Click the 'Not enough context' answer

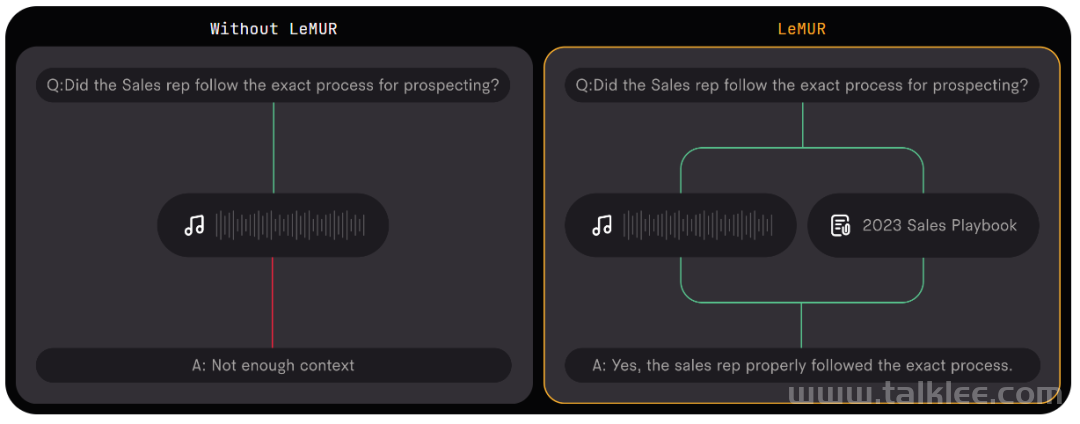273,365
